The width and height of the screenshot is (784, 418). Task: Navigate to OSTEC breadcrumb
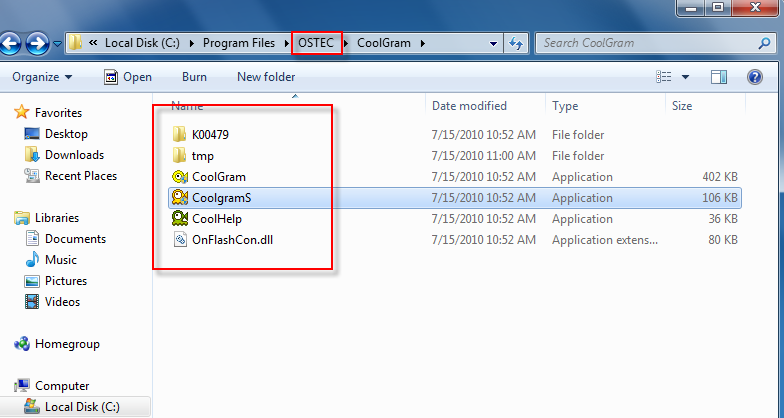pos(316,43)
